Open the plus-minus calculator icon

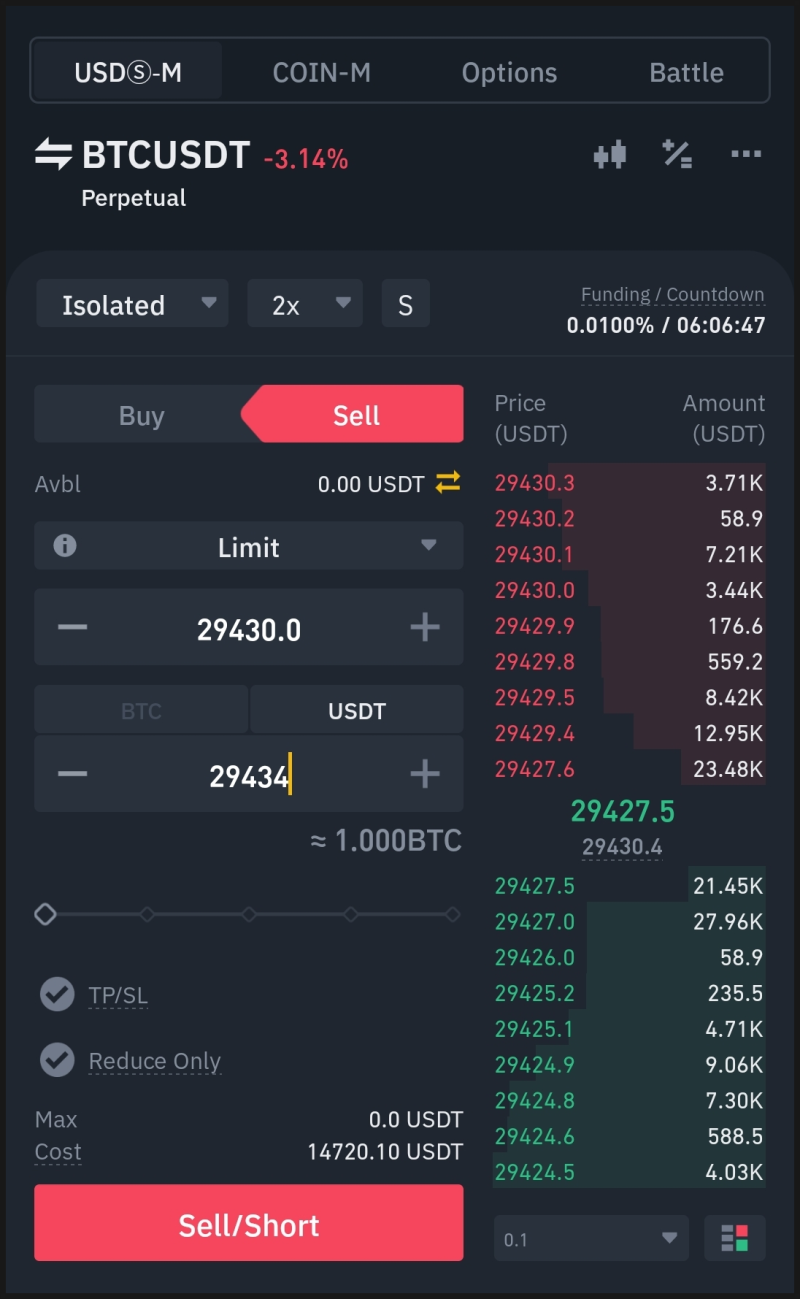[x=677, y=154]
